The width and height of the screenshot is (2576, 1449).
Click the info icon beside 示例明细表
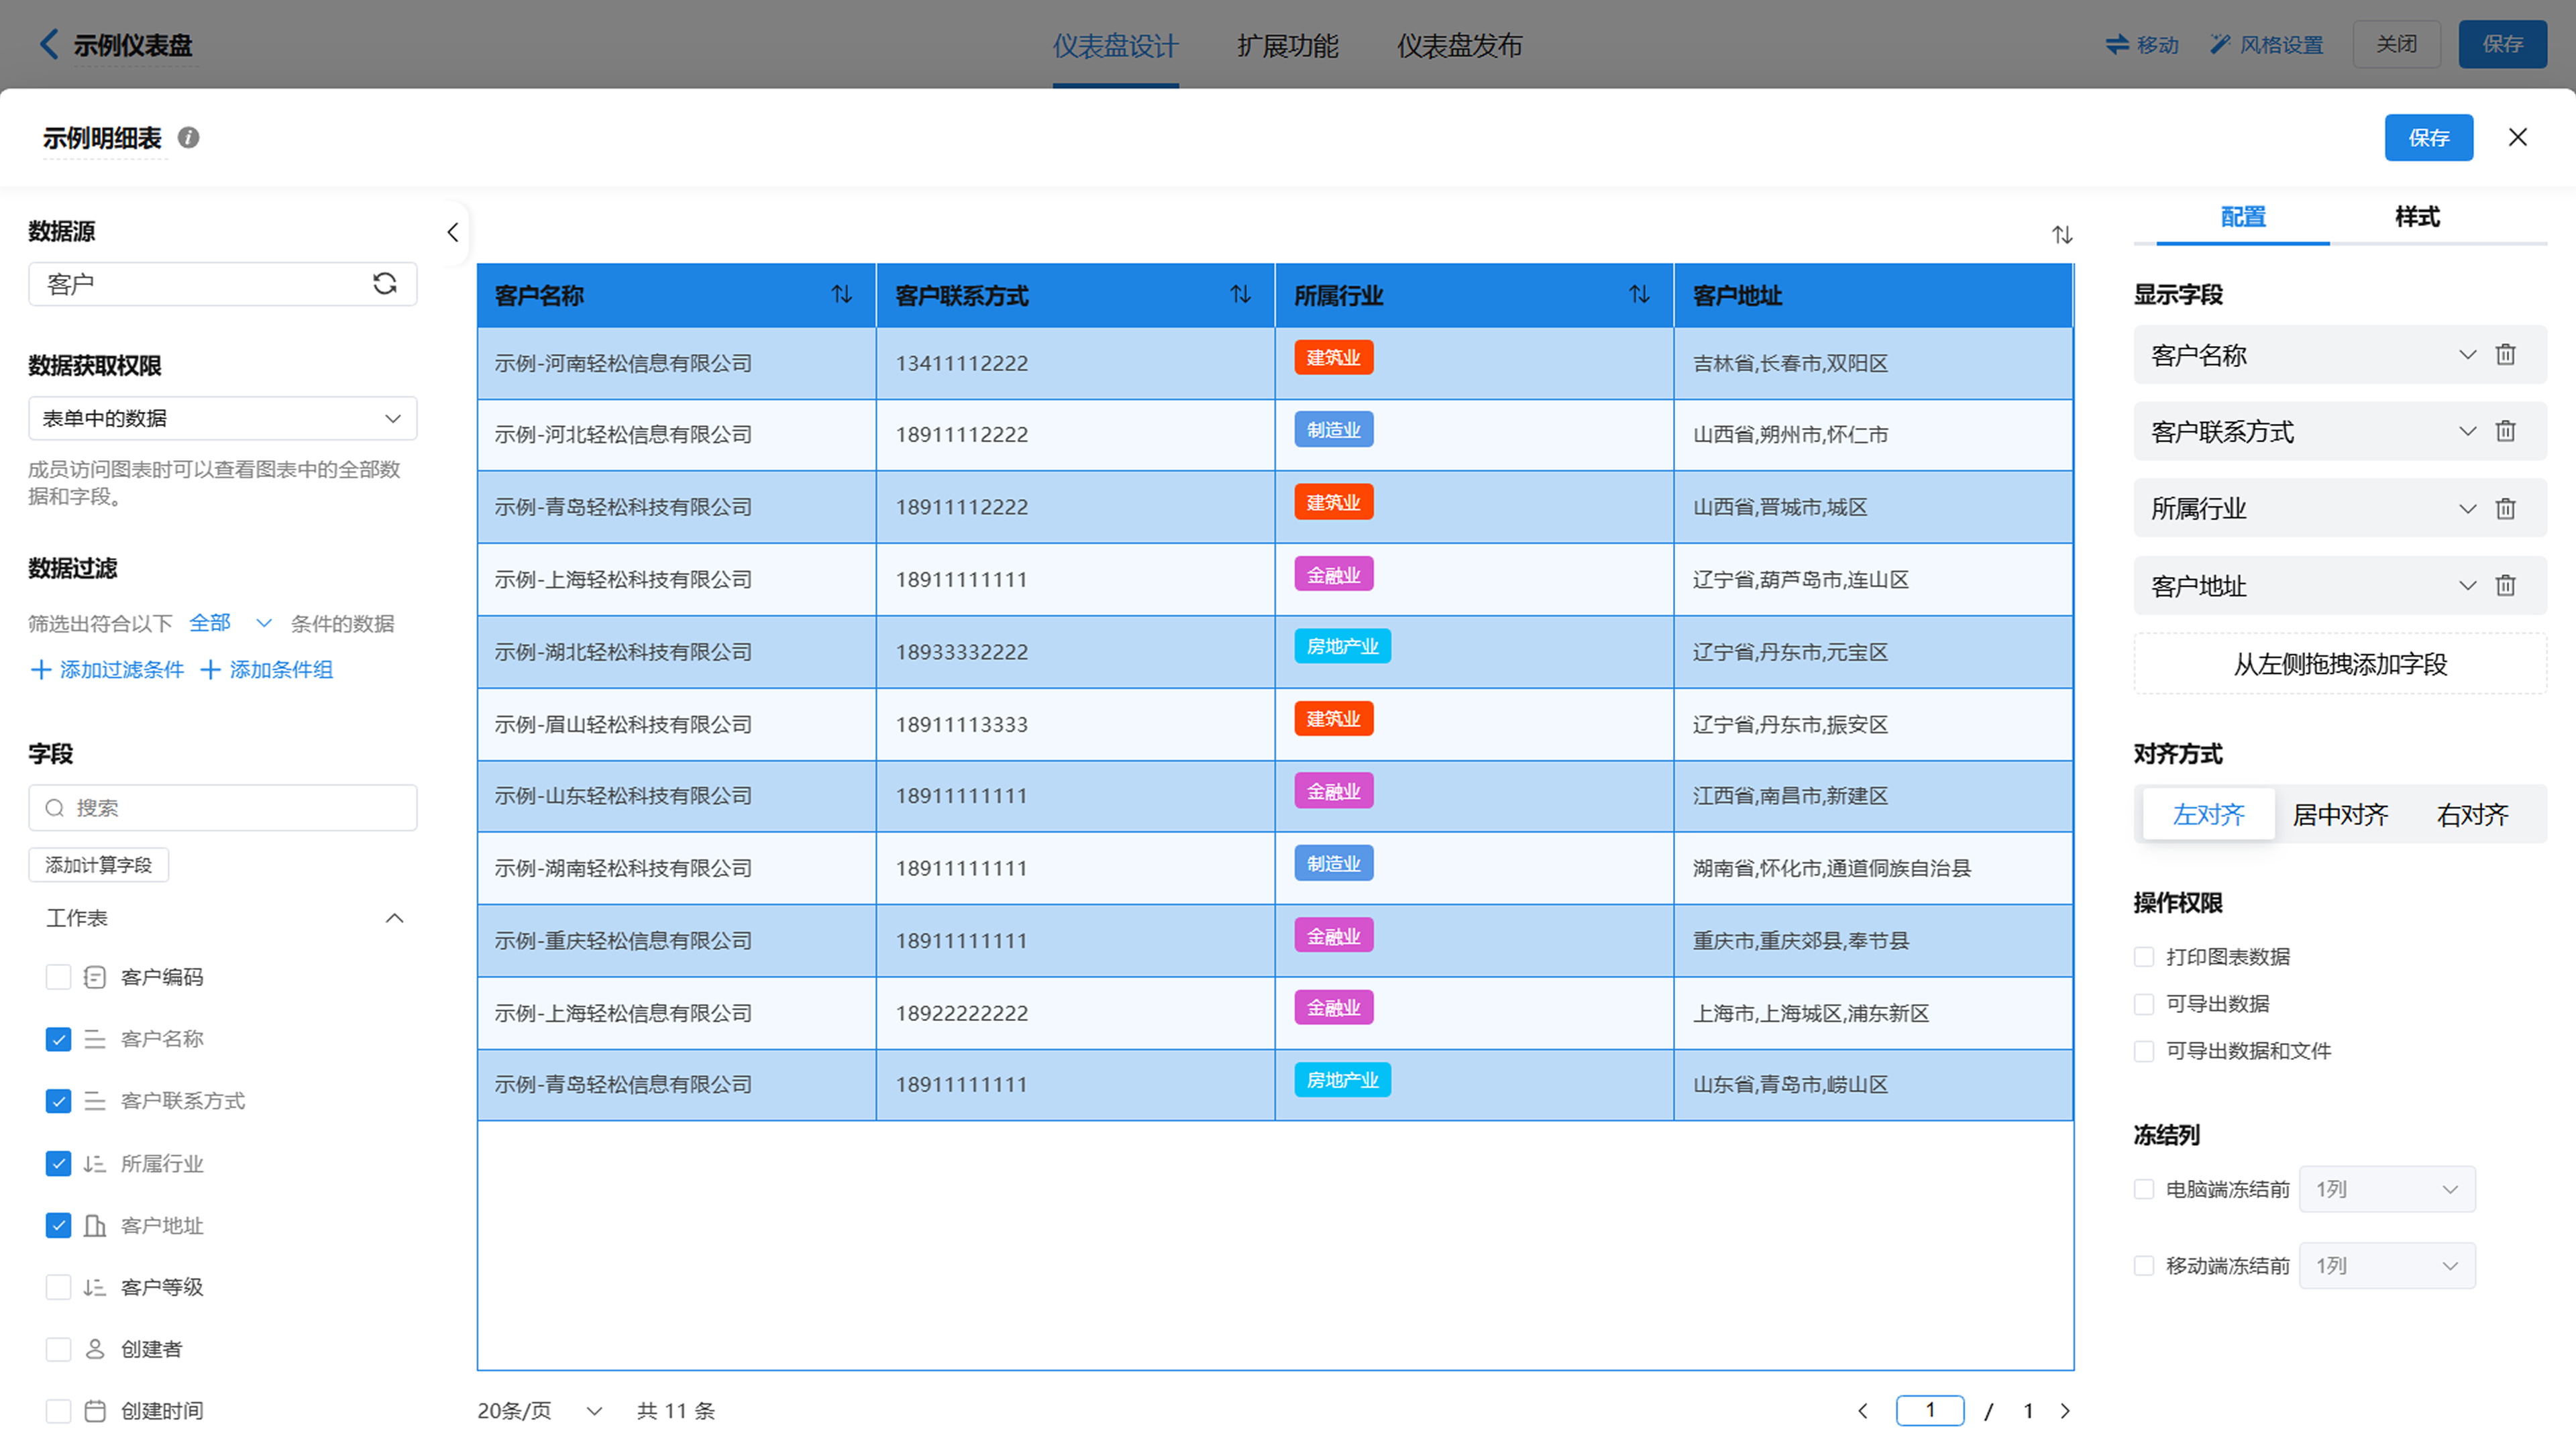[188, 138]
